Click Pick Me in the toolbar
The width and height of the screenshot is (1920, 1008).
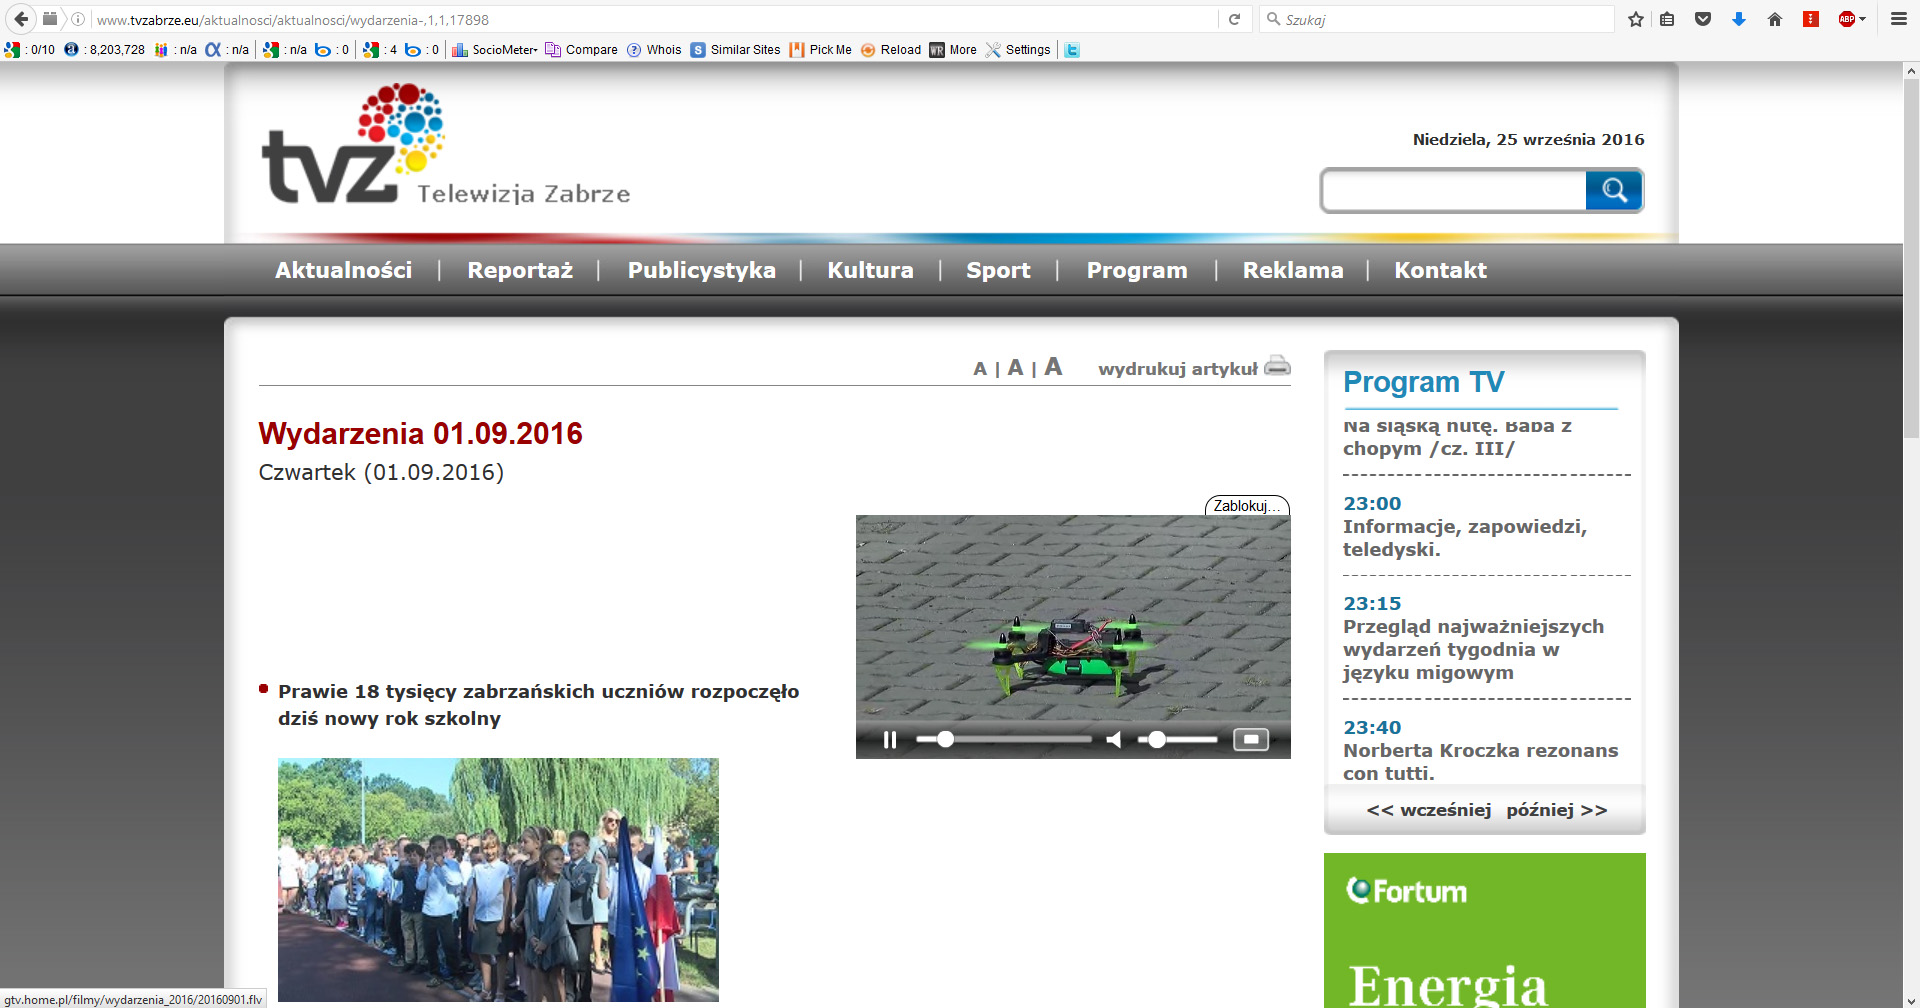(821, 49)
